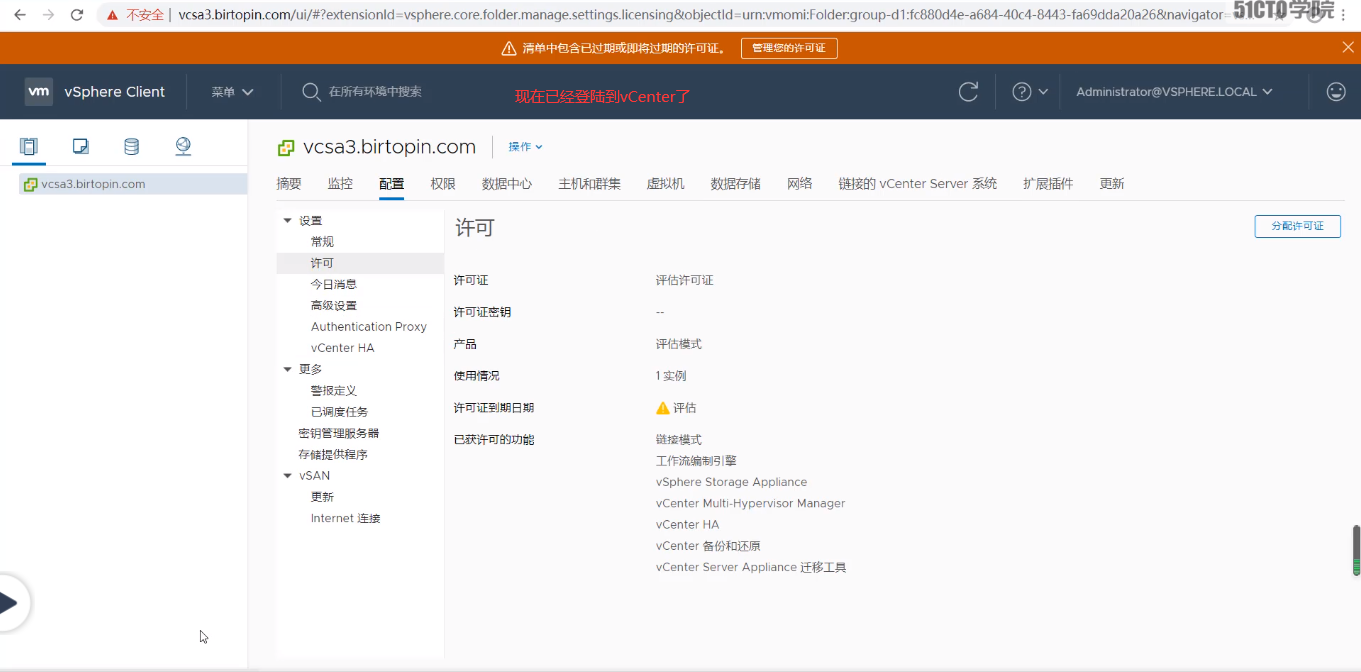
Task: Collapse the vSAN tree section
Action: [288, 476]
